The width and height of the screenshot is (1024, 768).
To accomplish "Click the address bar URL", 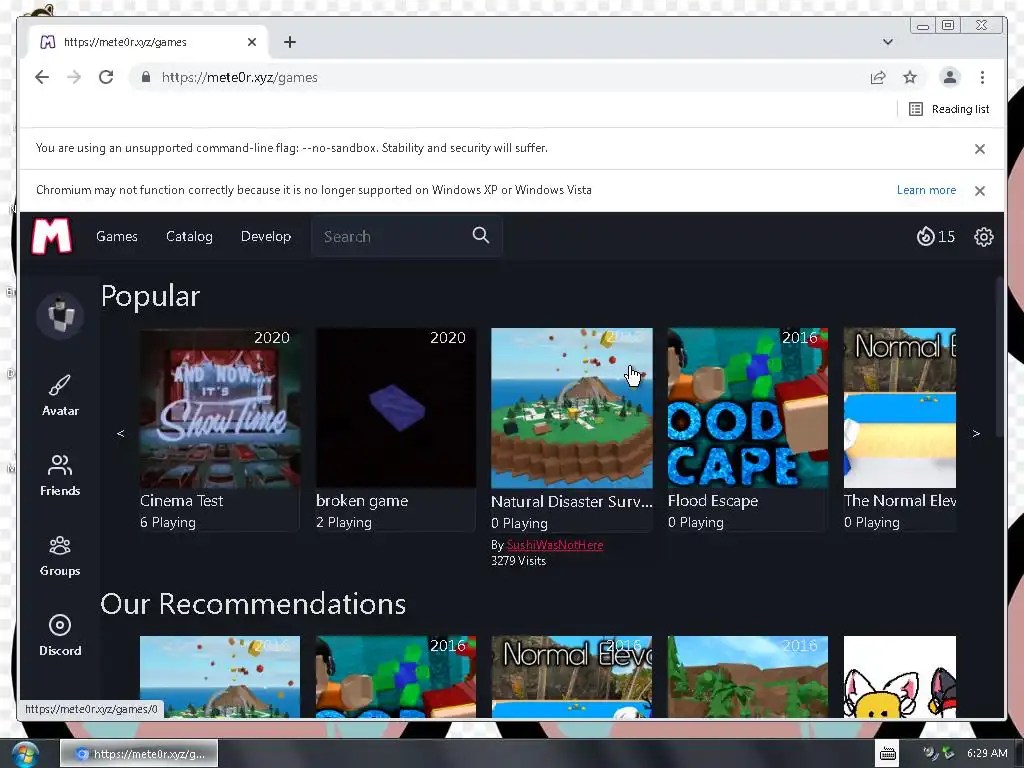I will (240, 78).
